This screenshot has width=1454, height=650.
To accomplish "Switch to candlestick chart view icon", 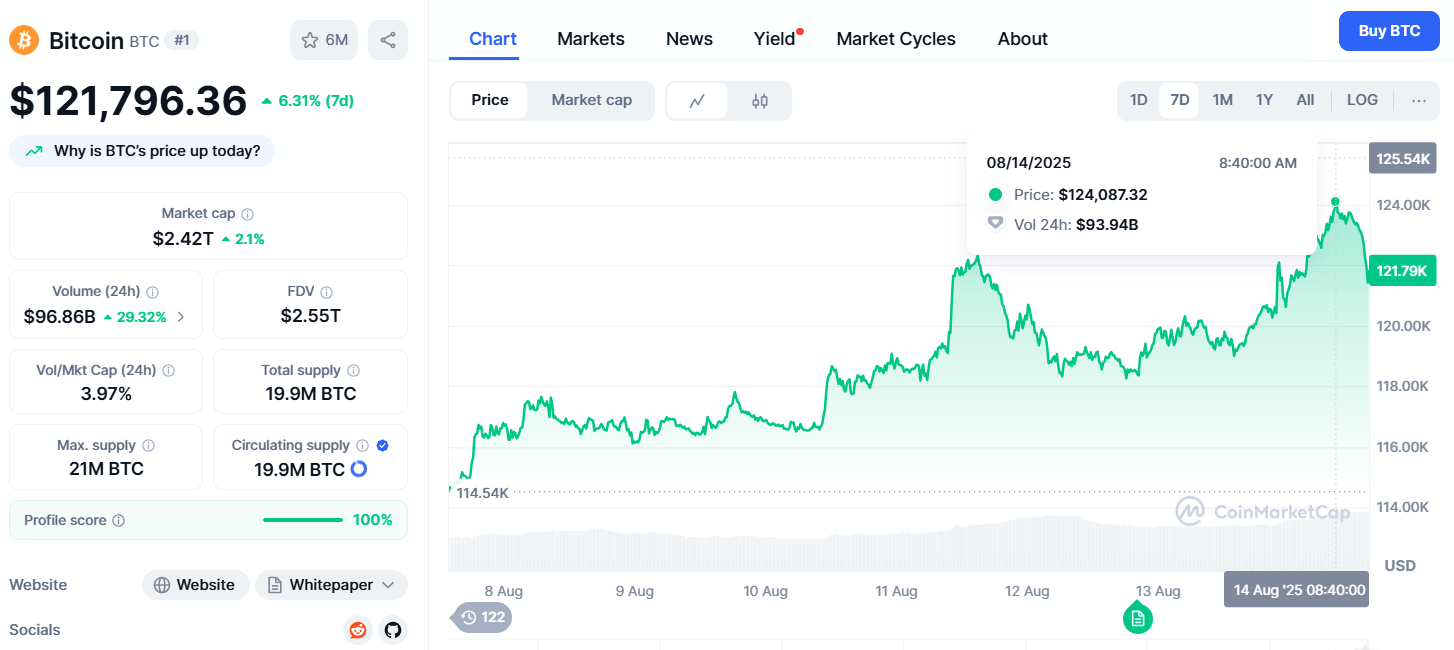I will pos(760,100).
